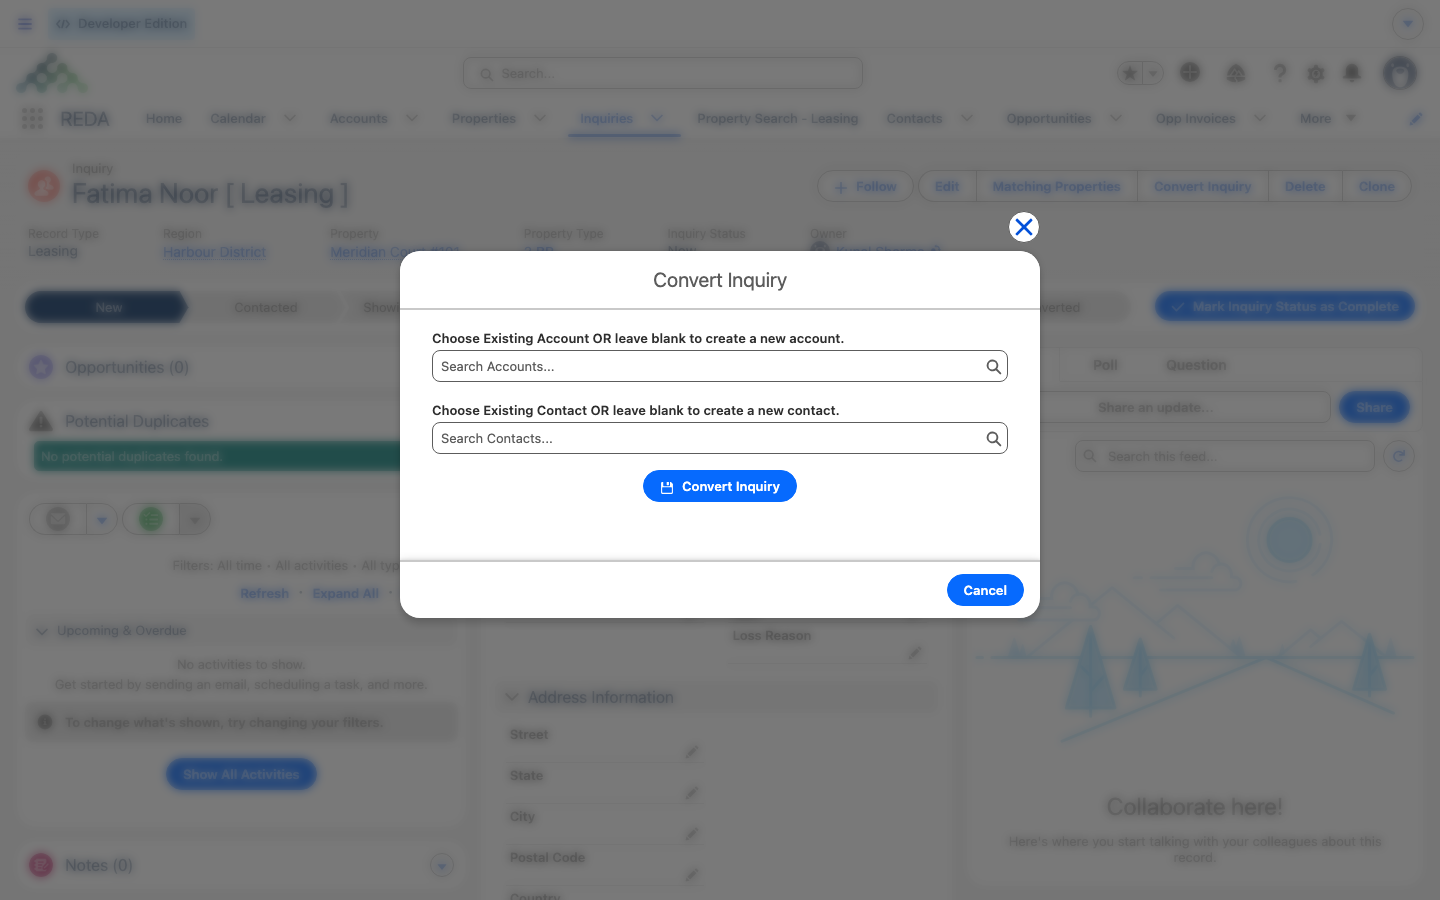Click the global Search box
The image size is (1440, 900).
point(662,73)
